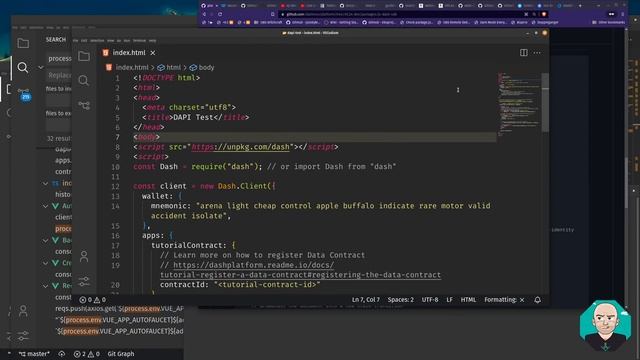Viewport: 640px width, 360px height.
Task: Click the Replace input field
Action: point(60,75)
